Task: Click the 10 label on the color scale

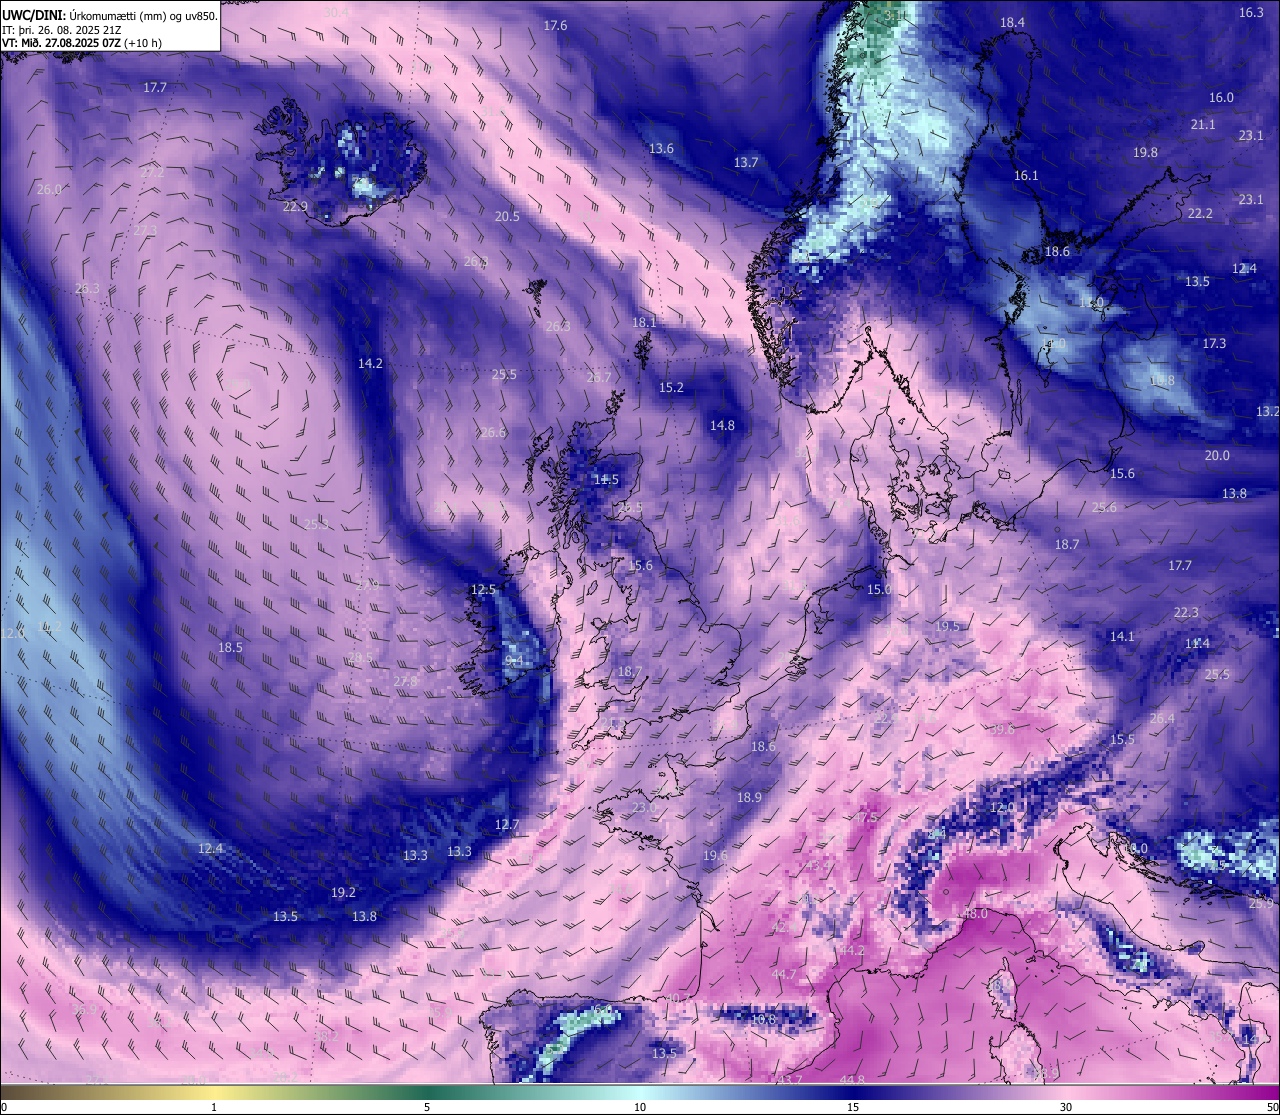Action: pyautogui.click(x=640, y=1107)
